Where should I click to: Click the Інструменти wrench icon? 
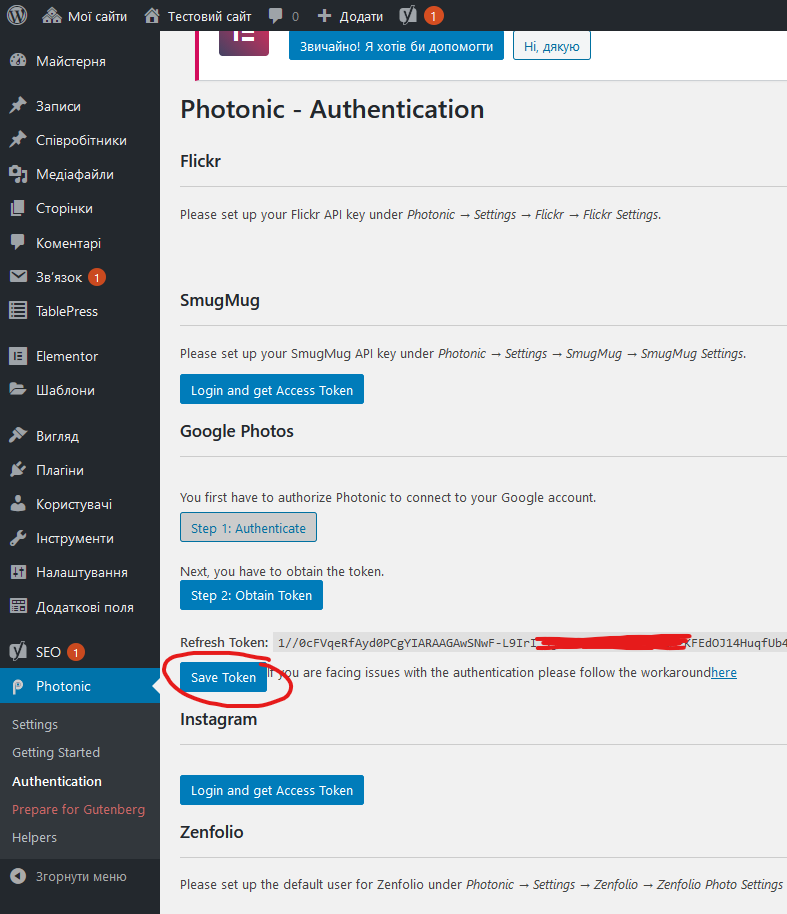(18, 537)
